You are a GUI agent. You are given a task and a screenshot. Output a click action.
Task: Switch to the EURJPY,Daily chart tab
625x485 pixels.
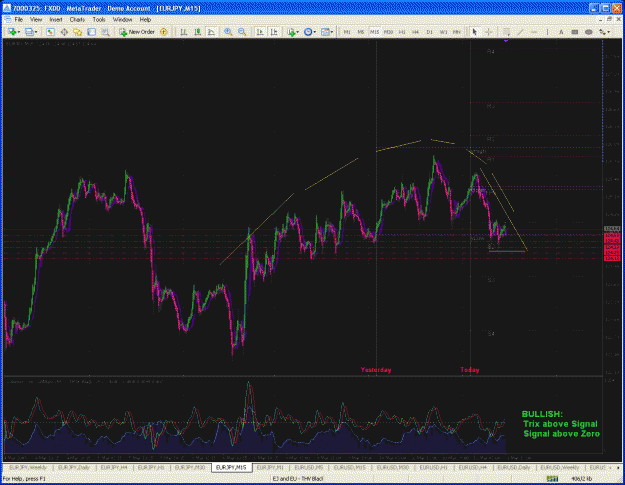point(75,467)
